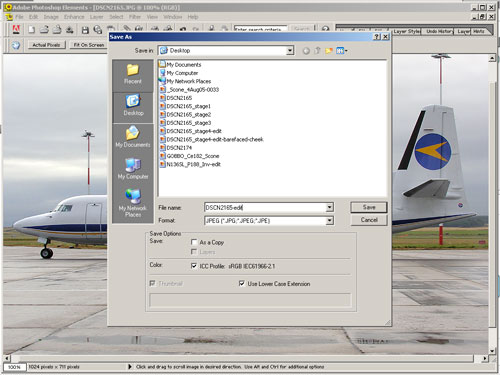
Task: Select Desktop in the places sidebar
Action: point(133,105)
